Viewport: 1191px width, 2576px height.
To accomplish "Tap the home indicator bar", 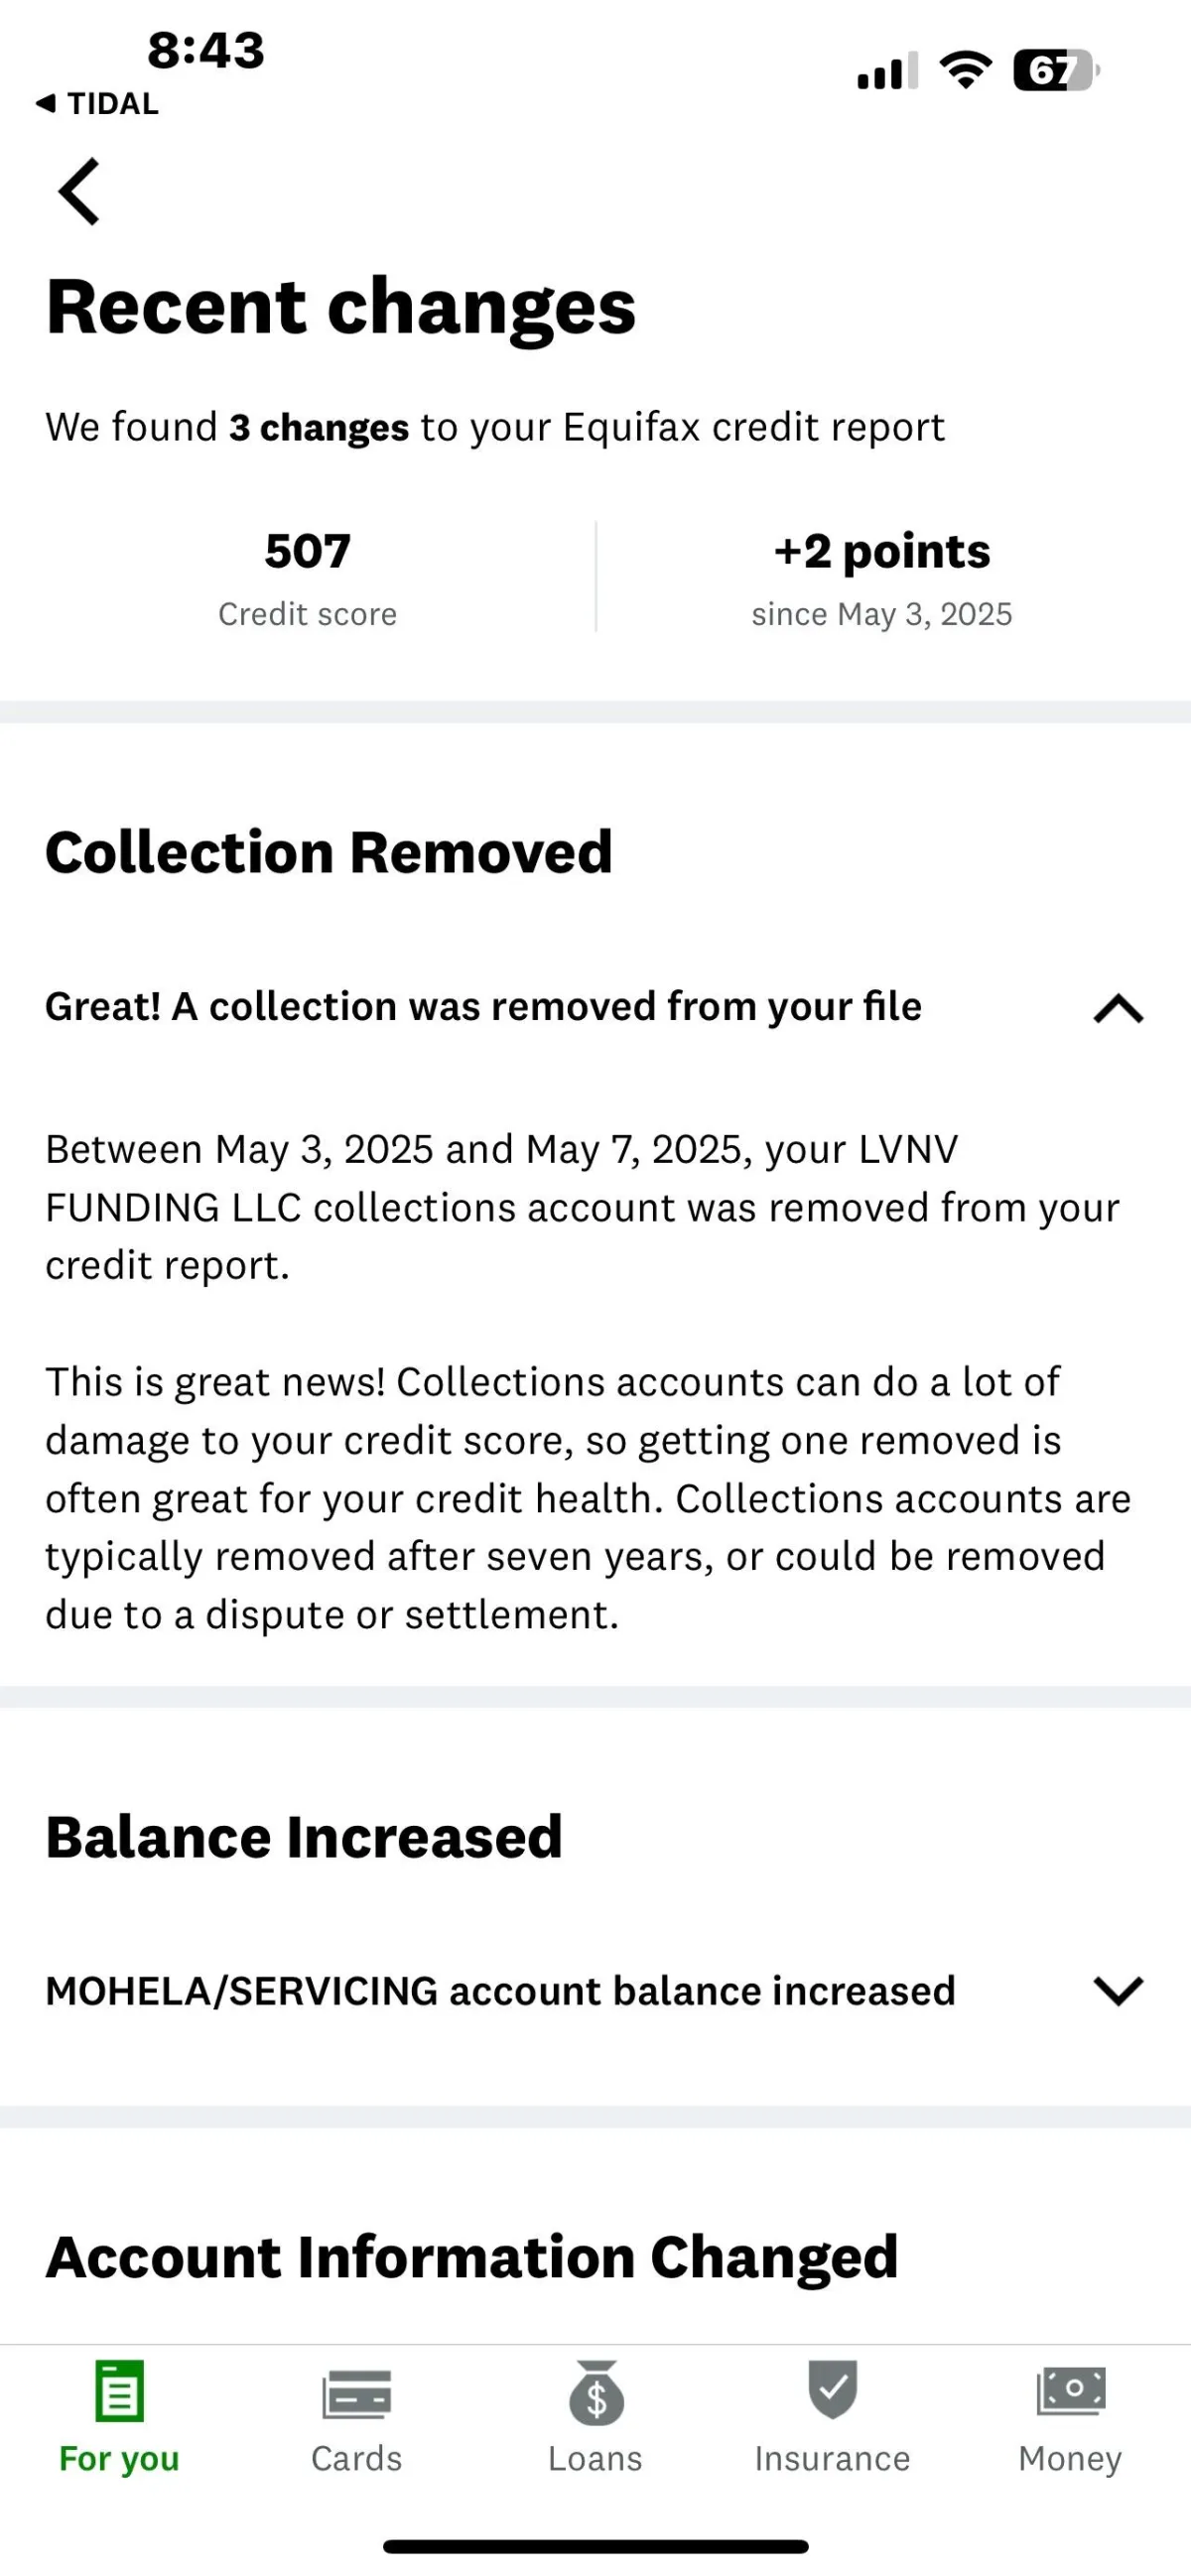I will 596,2546.
